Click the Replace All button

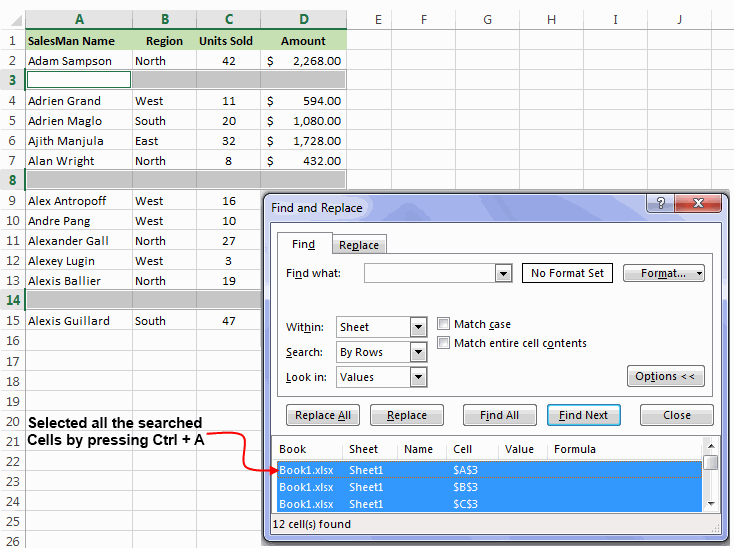(323, 415)
